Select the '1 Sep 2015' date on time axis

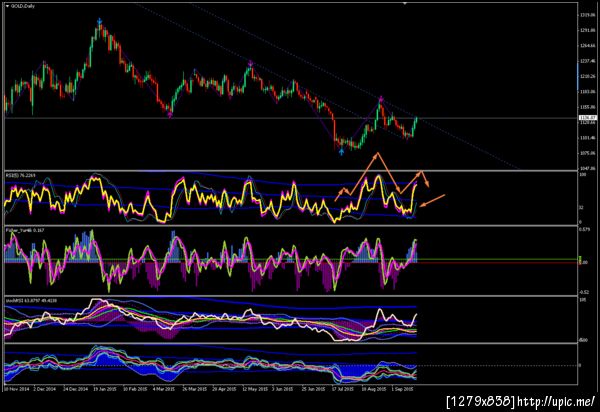click(402, 389)
